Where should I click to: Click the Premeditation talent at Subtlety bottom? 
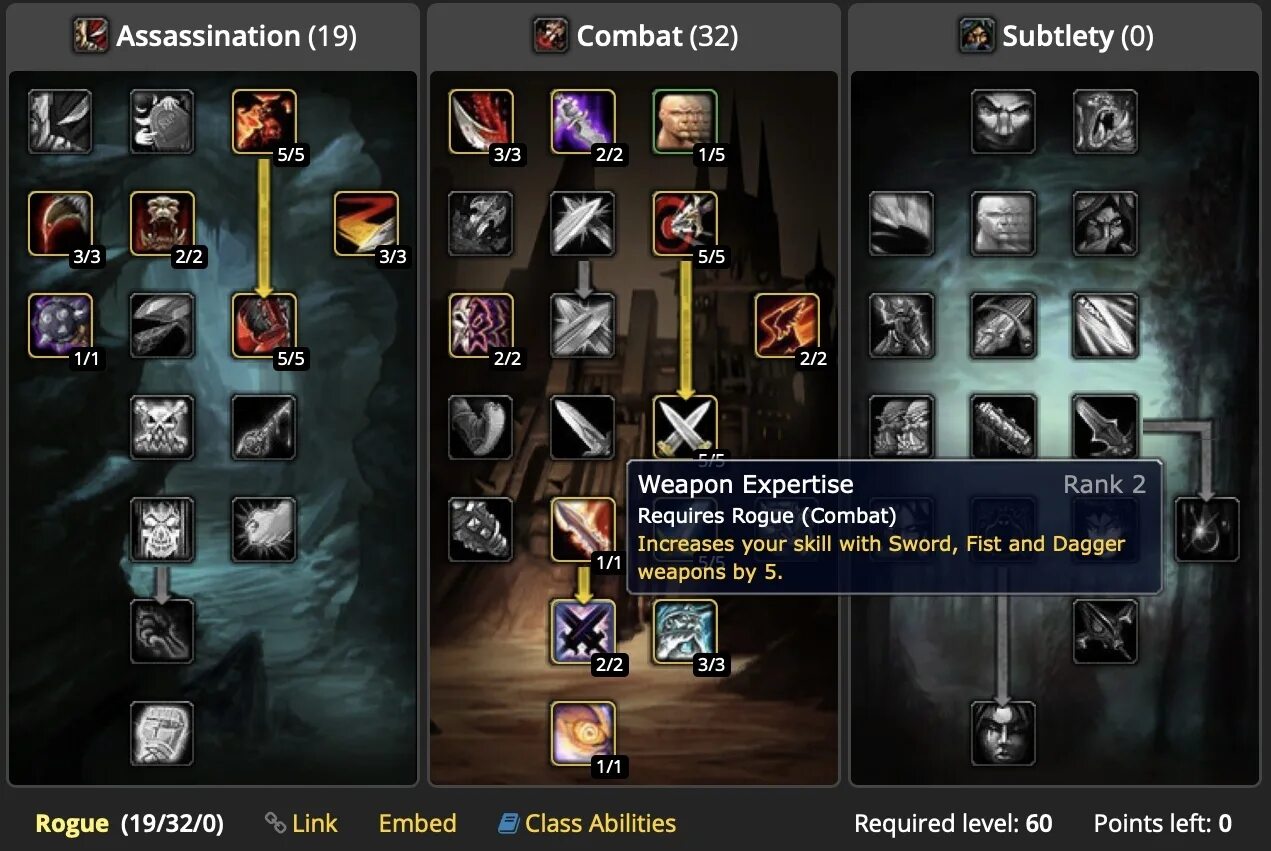point(1003,734)
